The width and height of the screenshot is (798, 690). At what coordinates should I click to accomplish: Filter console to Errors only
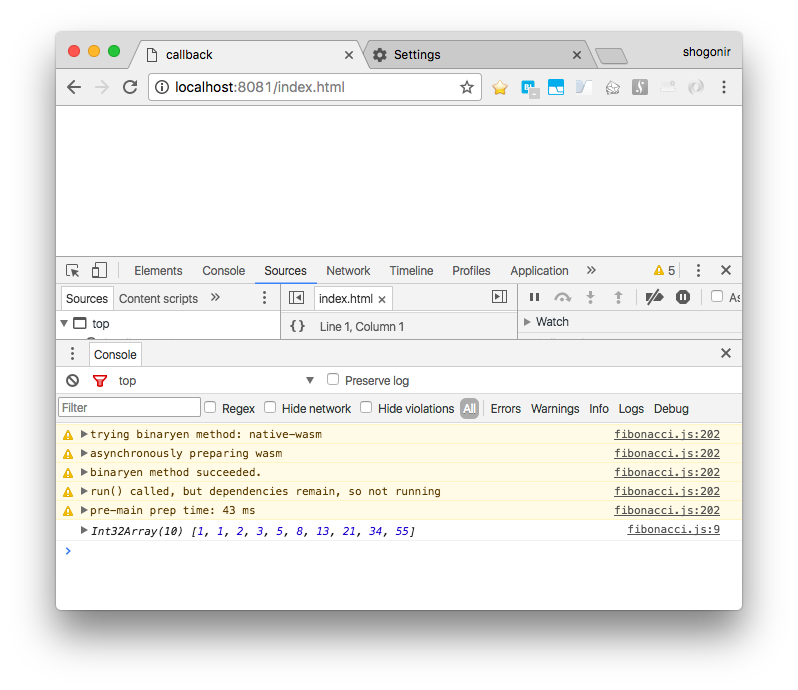[x=505, y=409]
